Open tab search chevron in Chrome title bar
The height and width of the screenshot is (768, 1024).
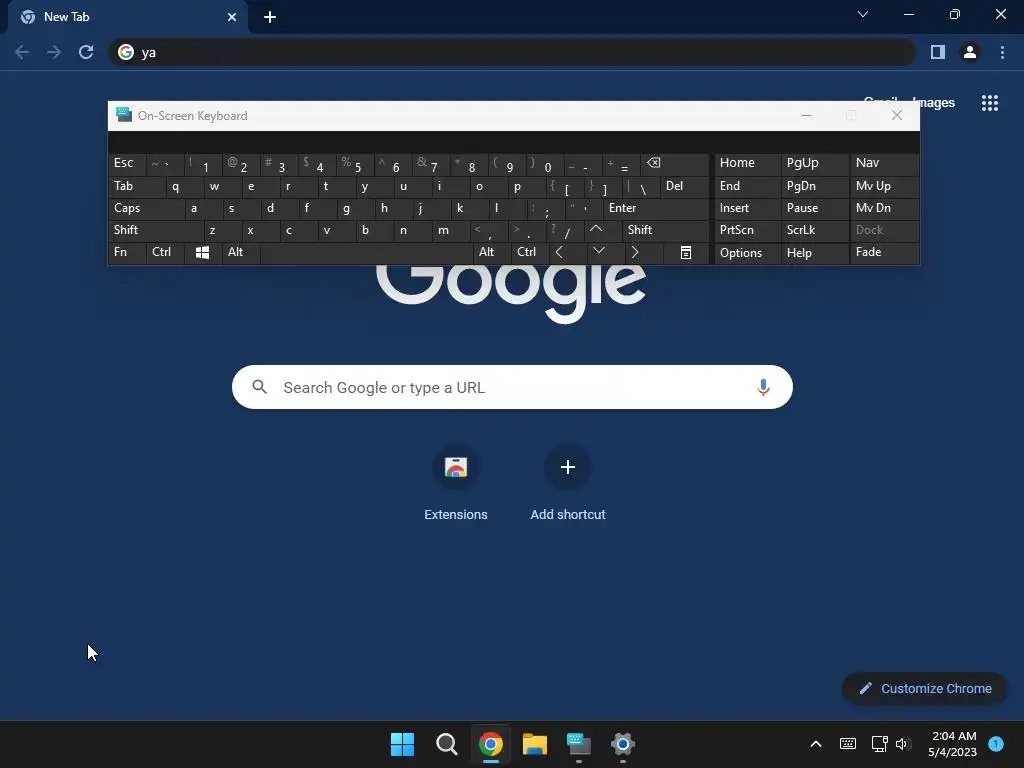863,14
